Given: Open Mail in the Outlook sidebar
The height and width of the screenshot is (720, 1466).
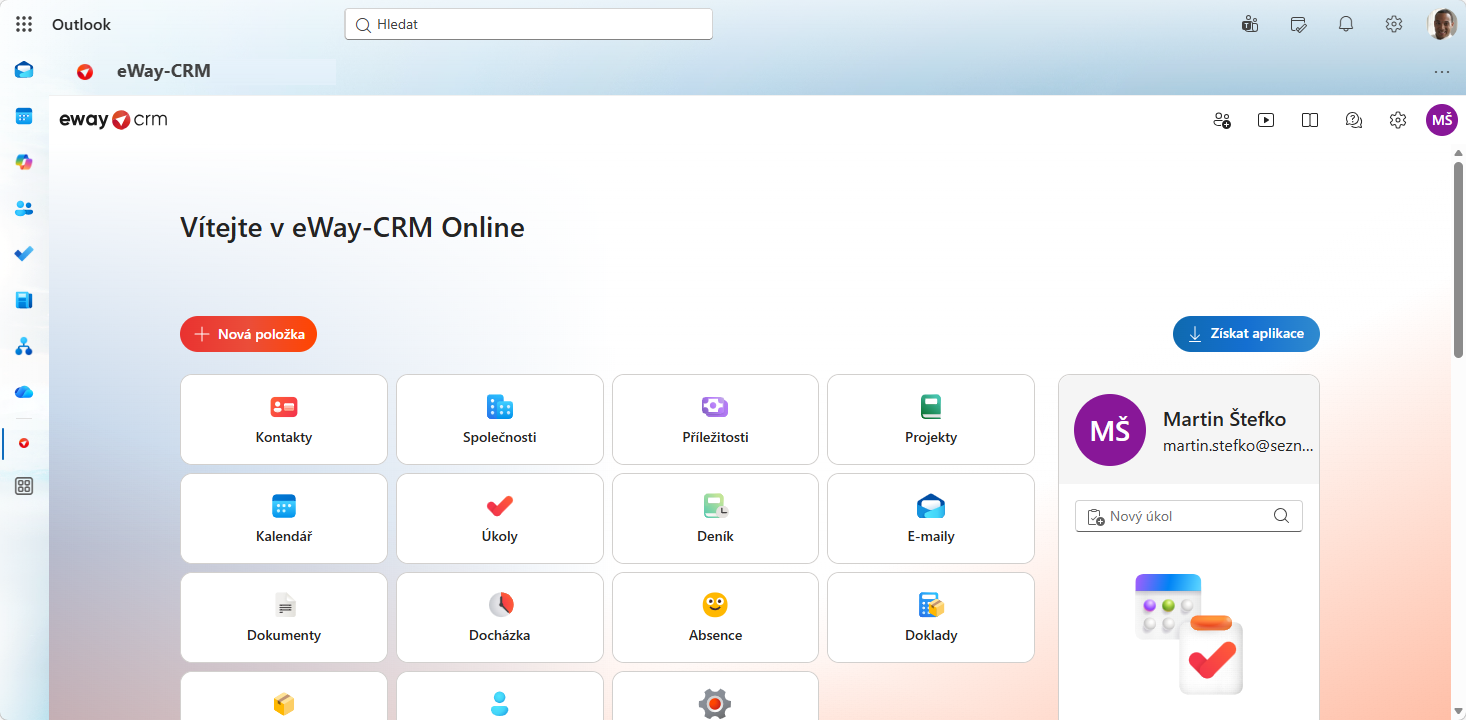Looking at the screenshot, I should [24, 70].
